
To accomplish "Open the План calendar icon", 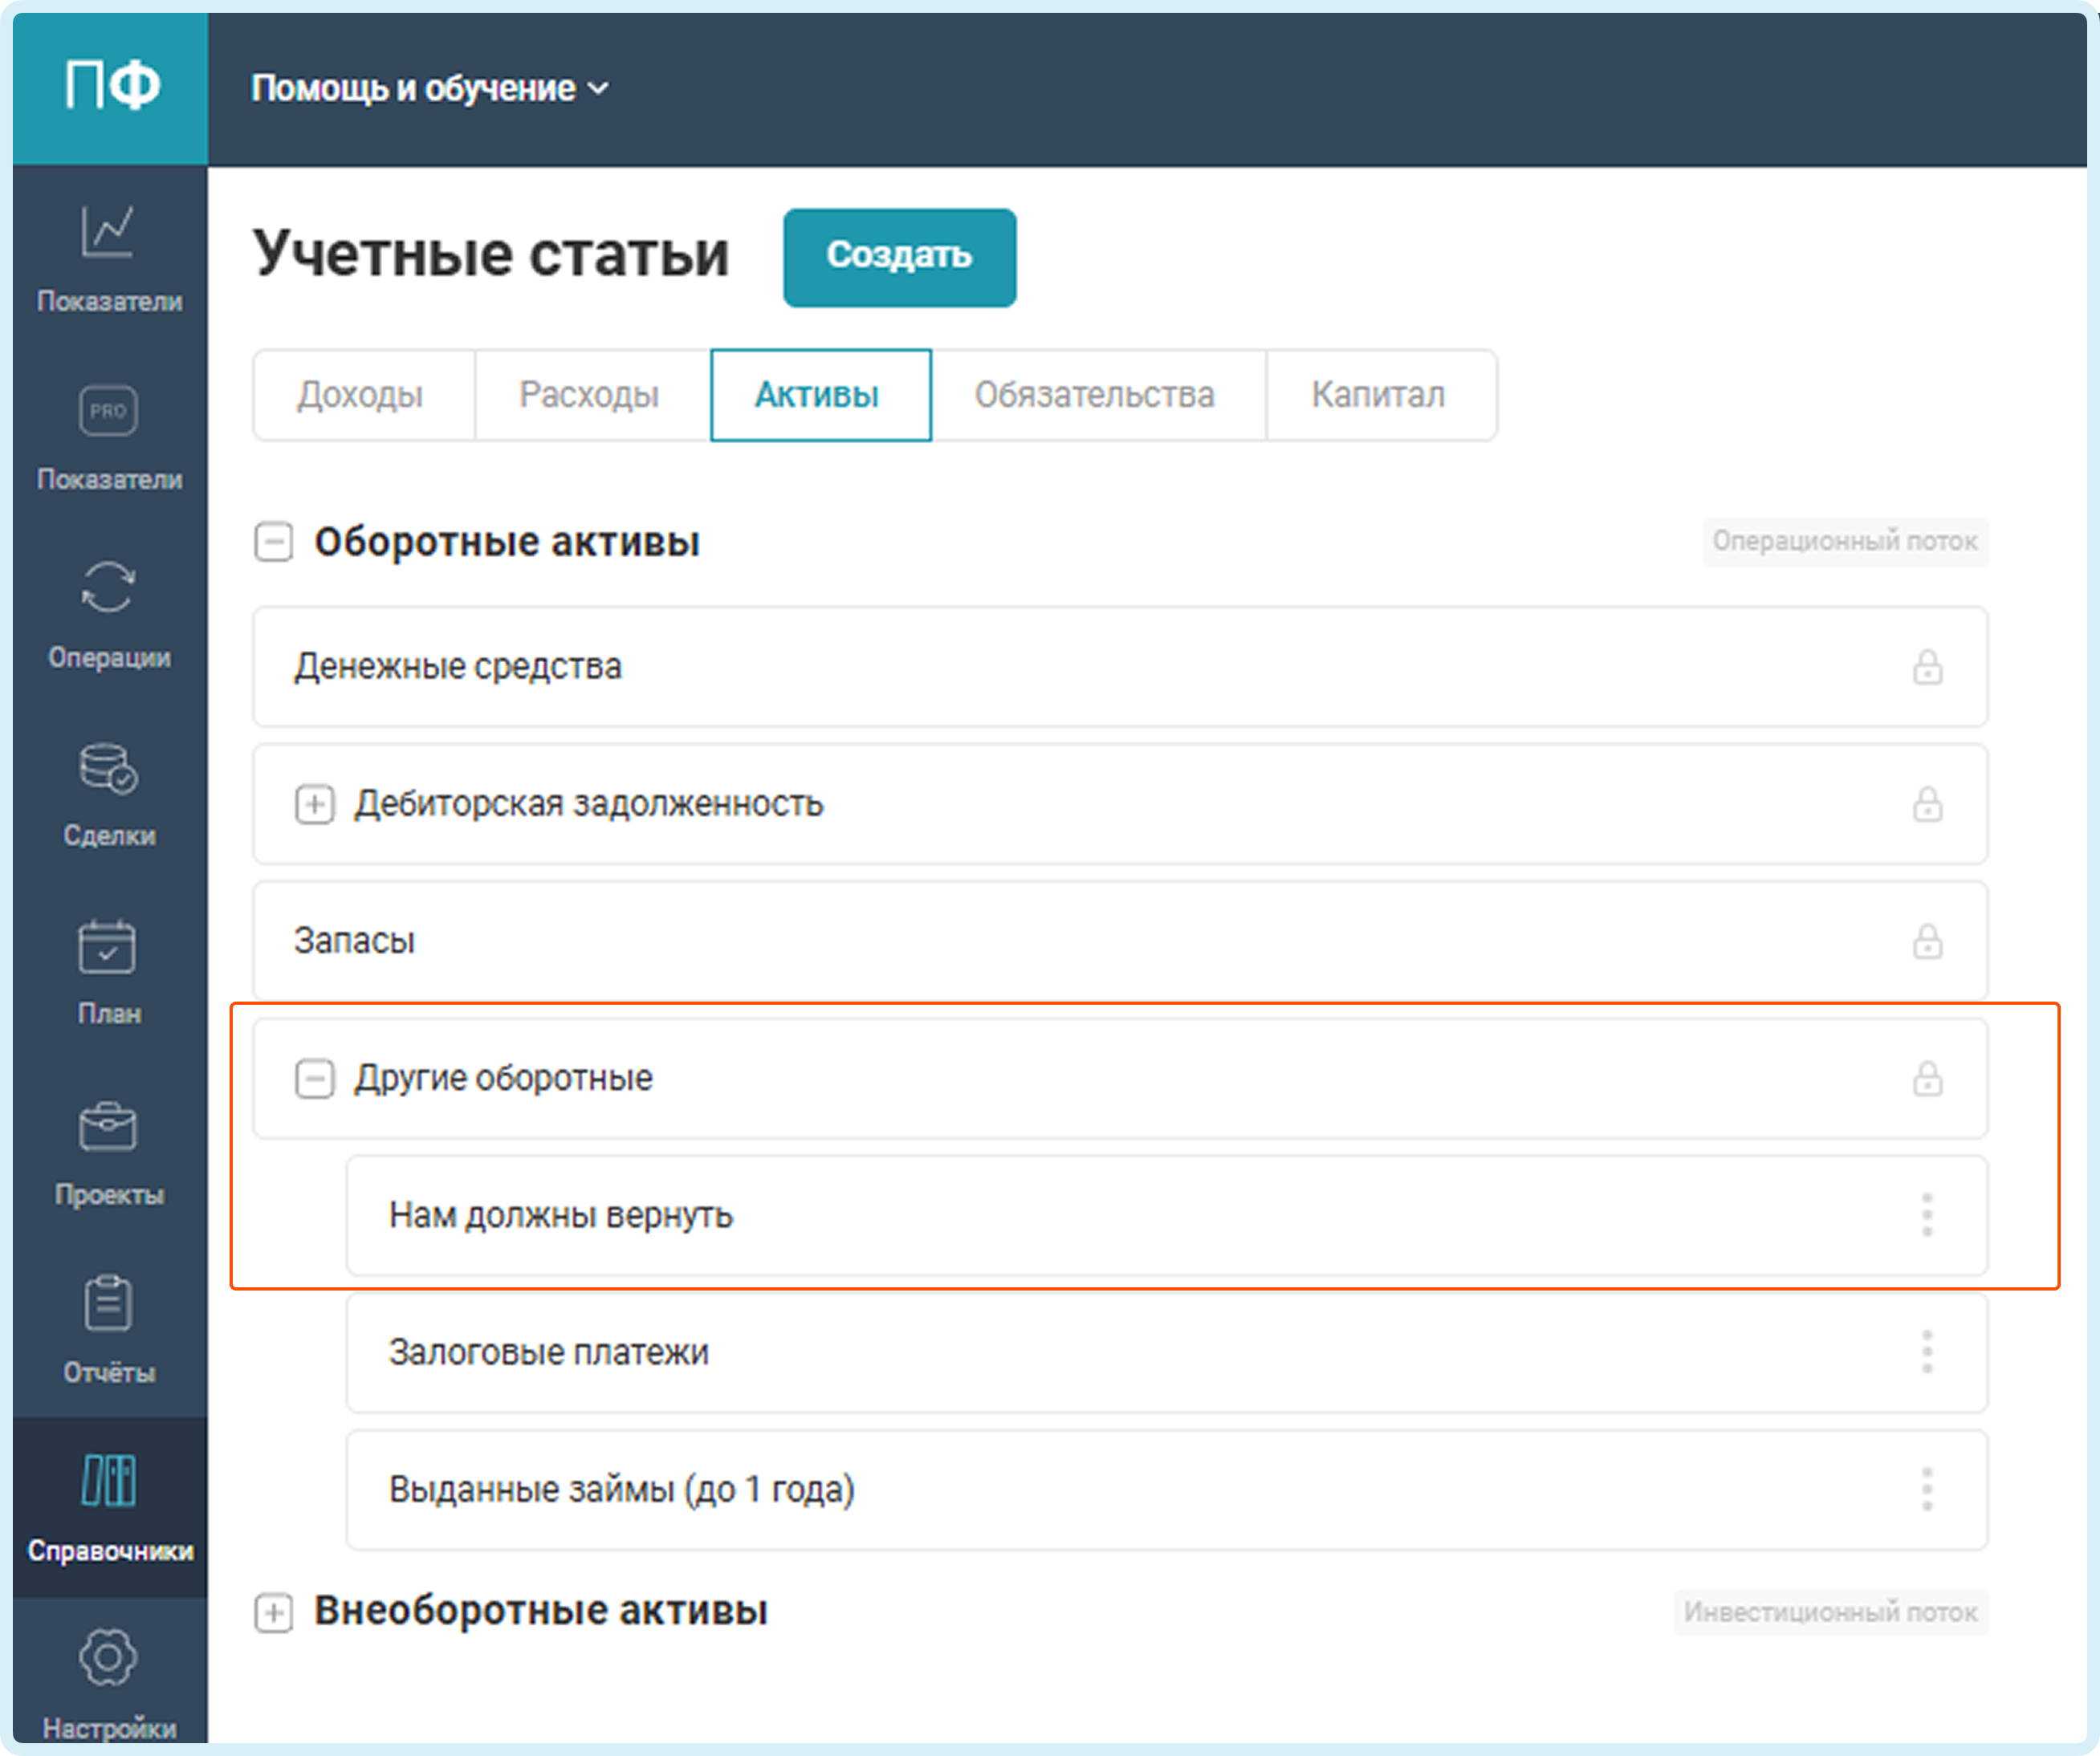I will pos(108,947).
